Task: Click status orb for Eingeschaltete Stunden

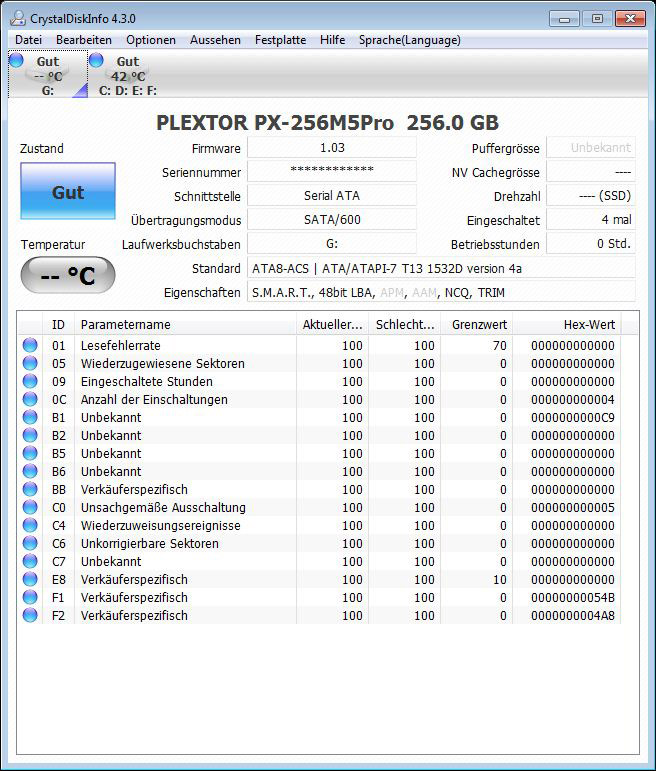Action: click(x=30, y=381)
